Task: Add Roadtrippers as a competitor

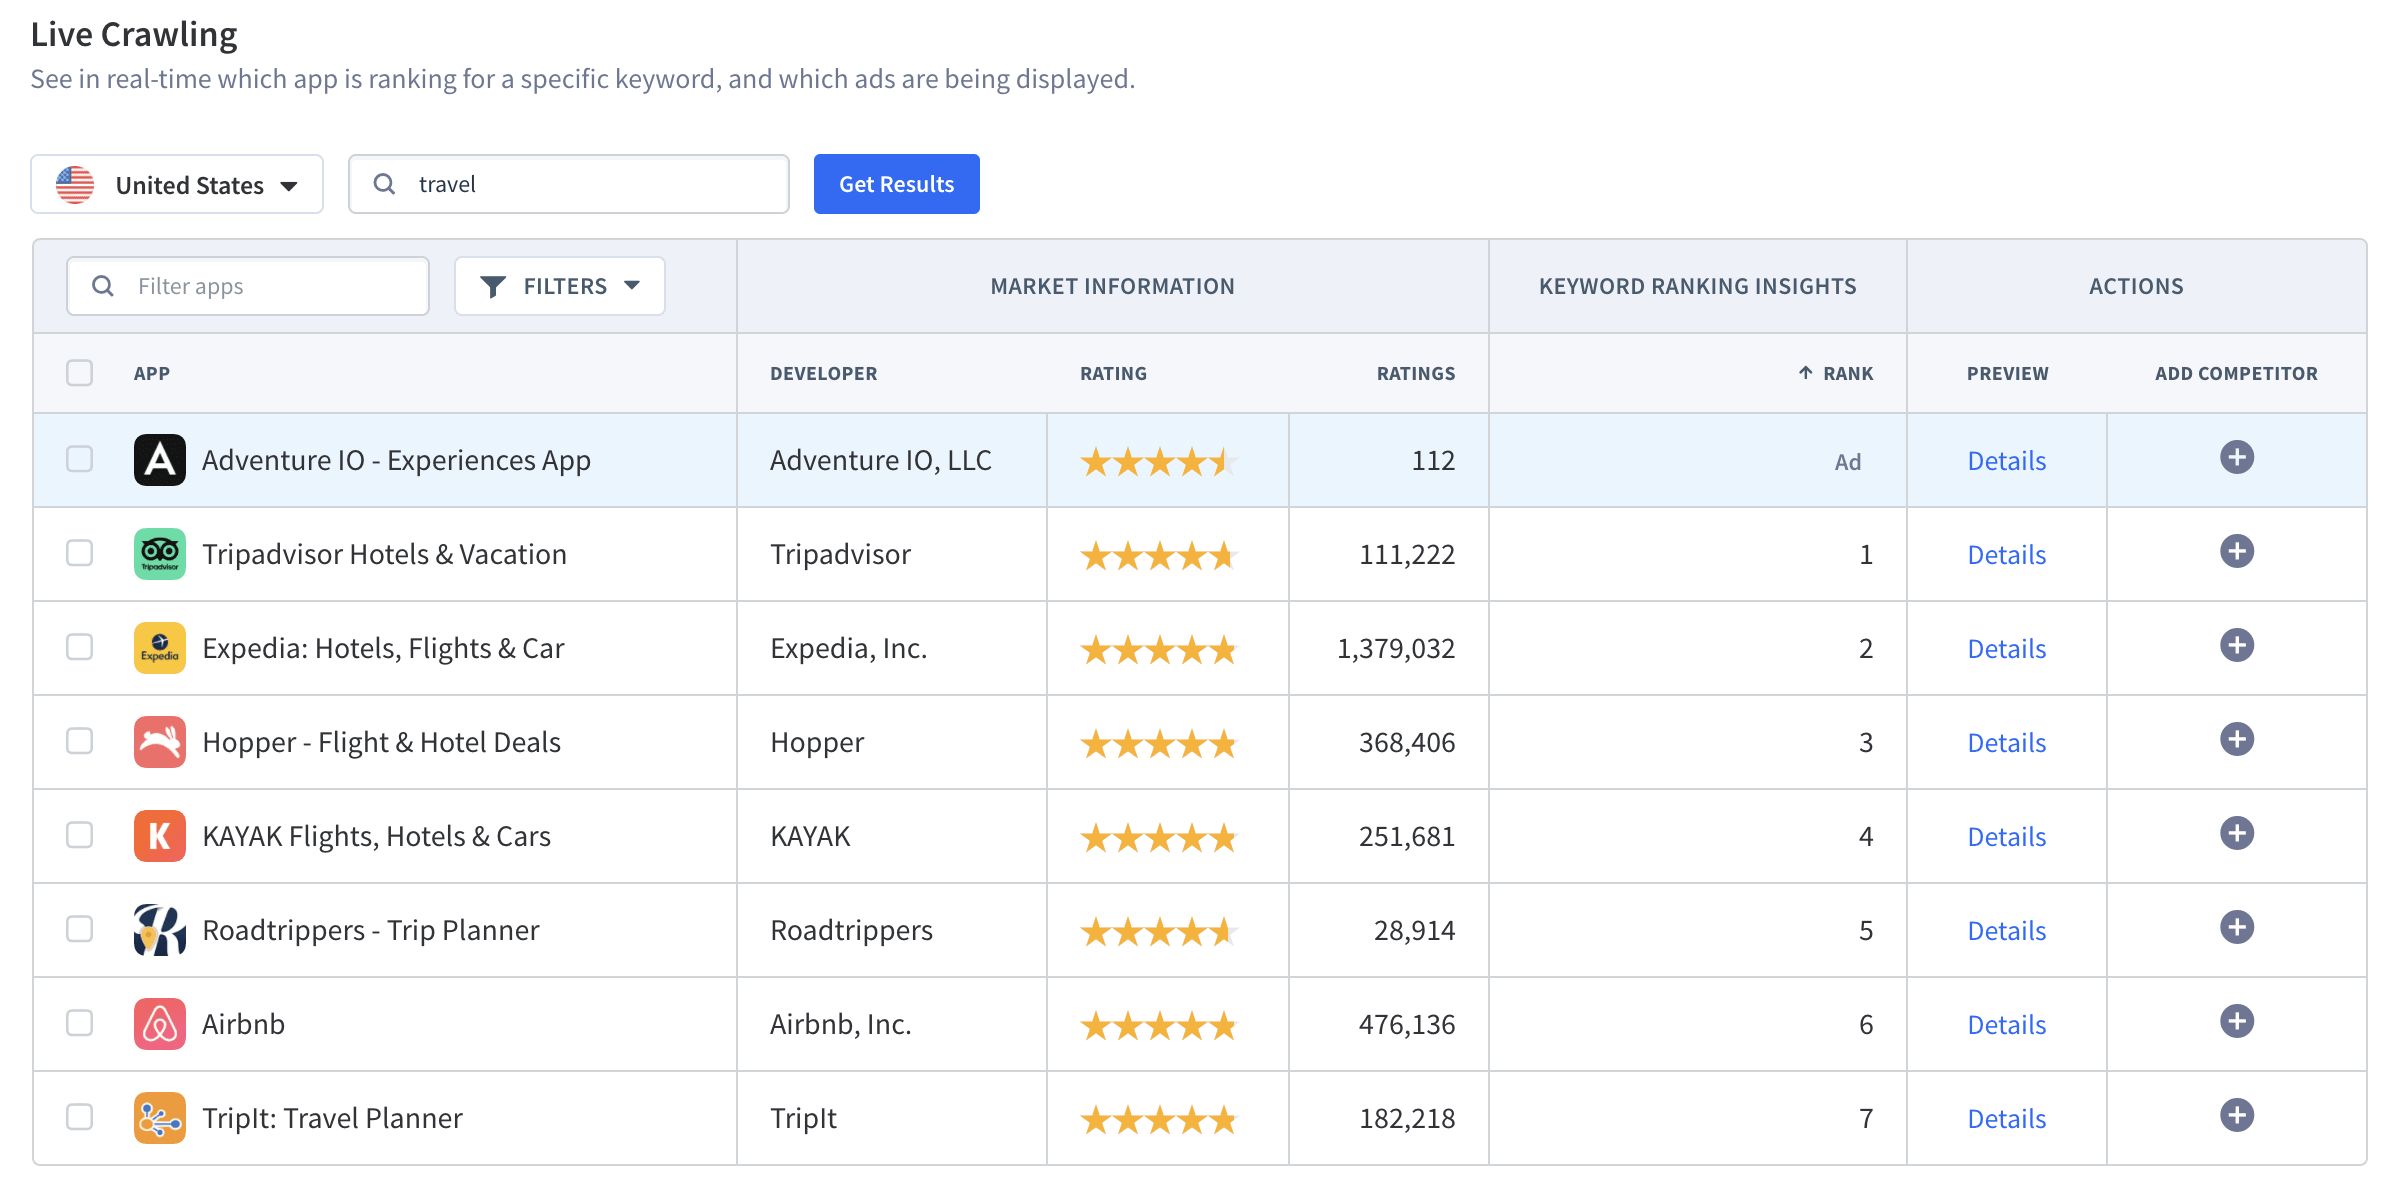Action: pos(2236,928)
